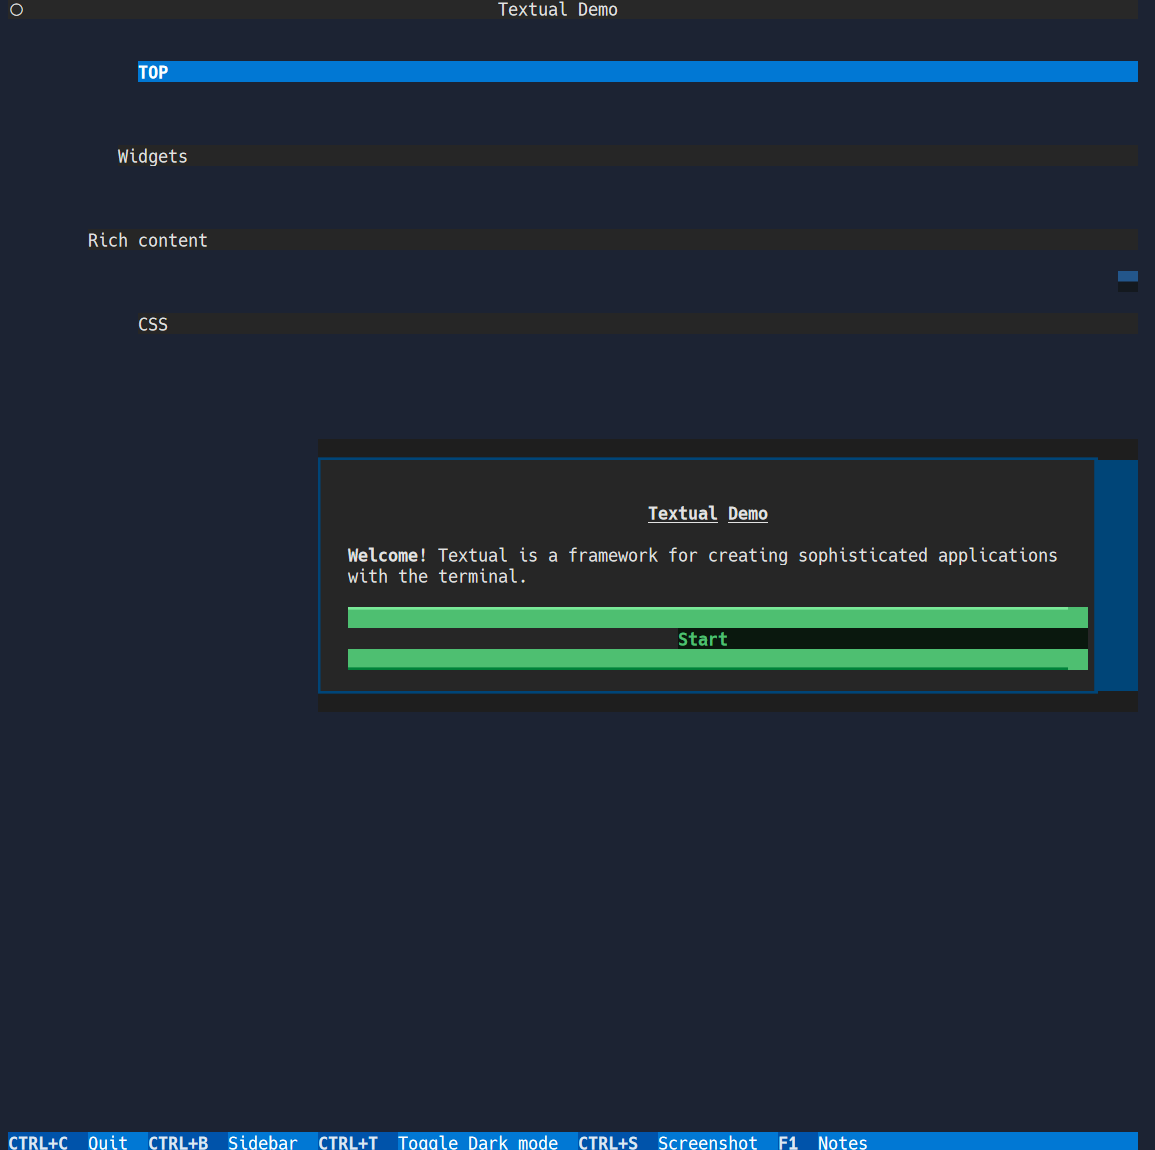Jump to the Widgets section
Image resolution: width=1155 pixels, height=1150 pixels.
point(627,156)
